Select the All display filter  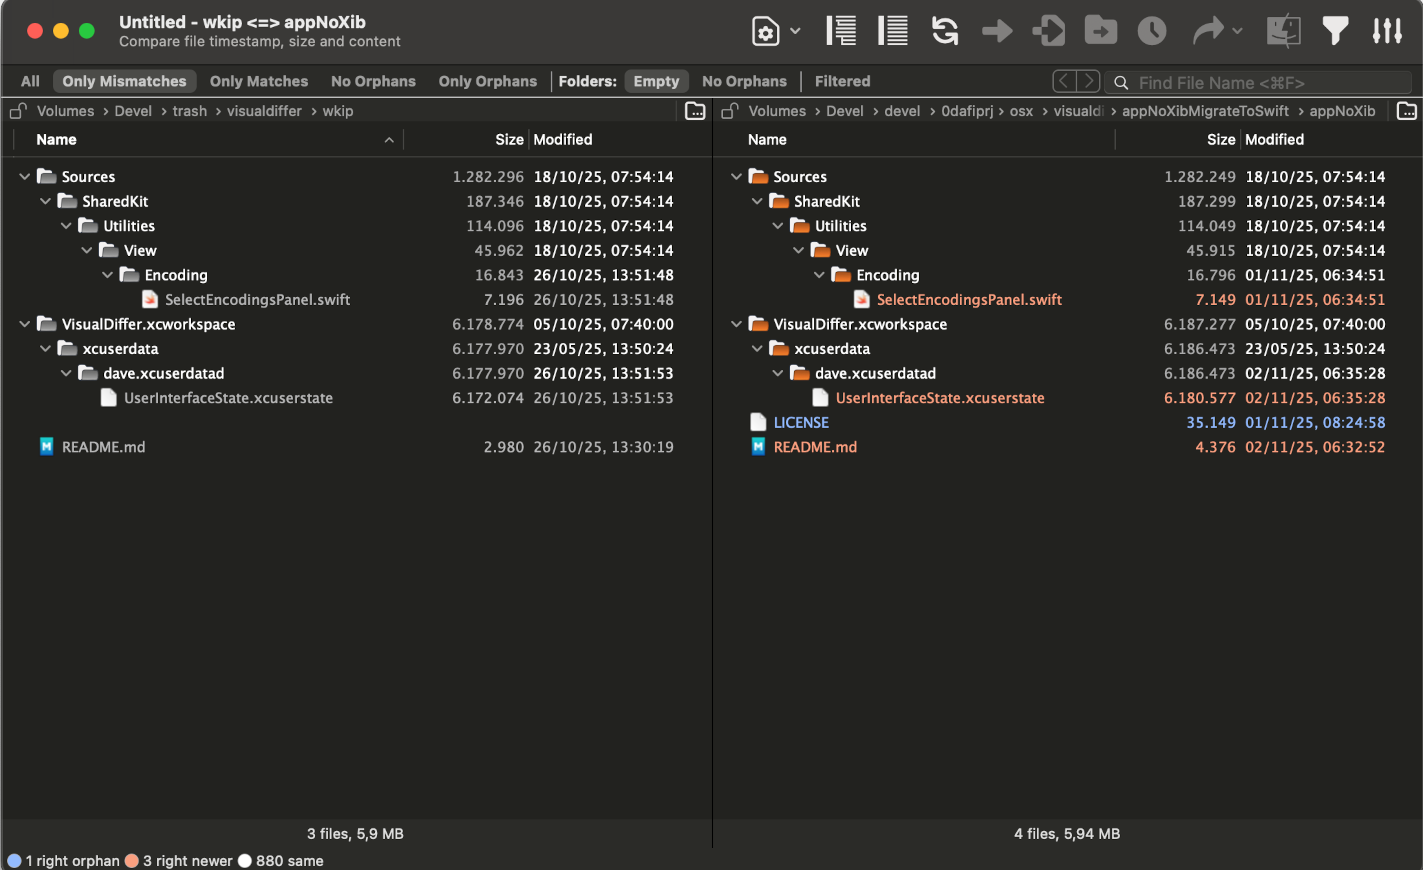coord(30,81)
